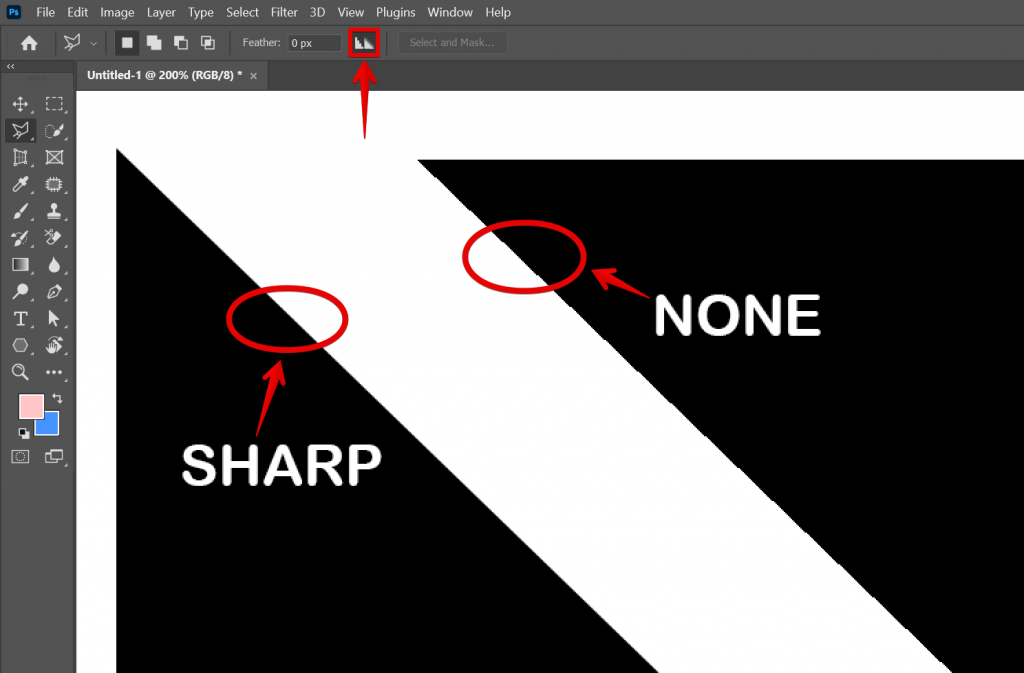The height and width of the screenshot is (673, 1024).
Task: Select the Quick Selection tool
Action: 54,131
